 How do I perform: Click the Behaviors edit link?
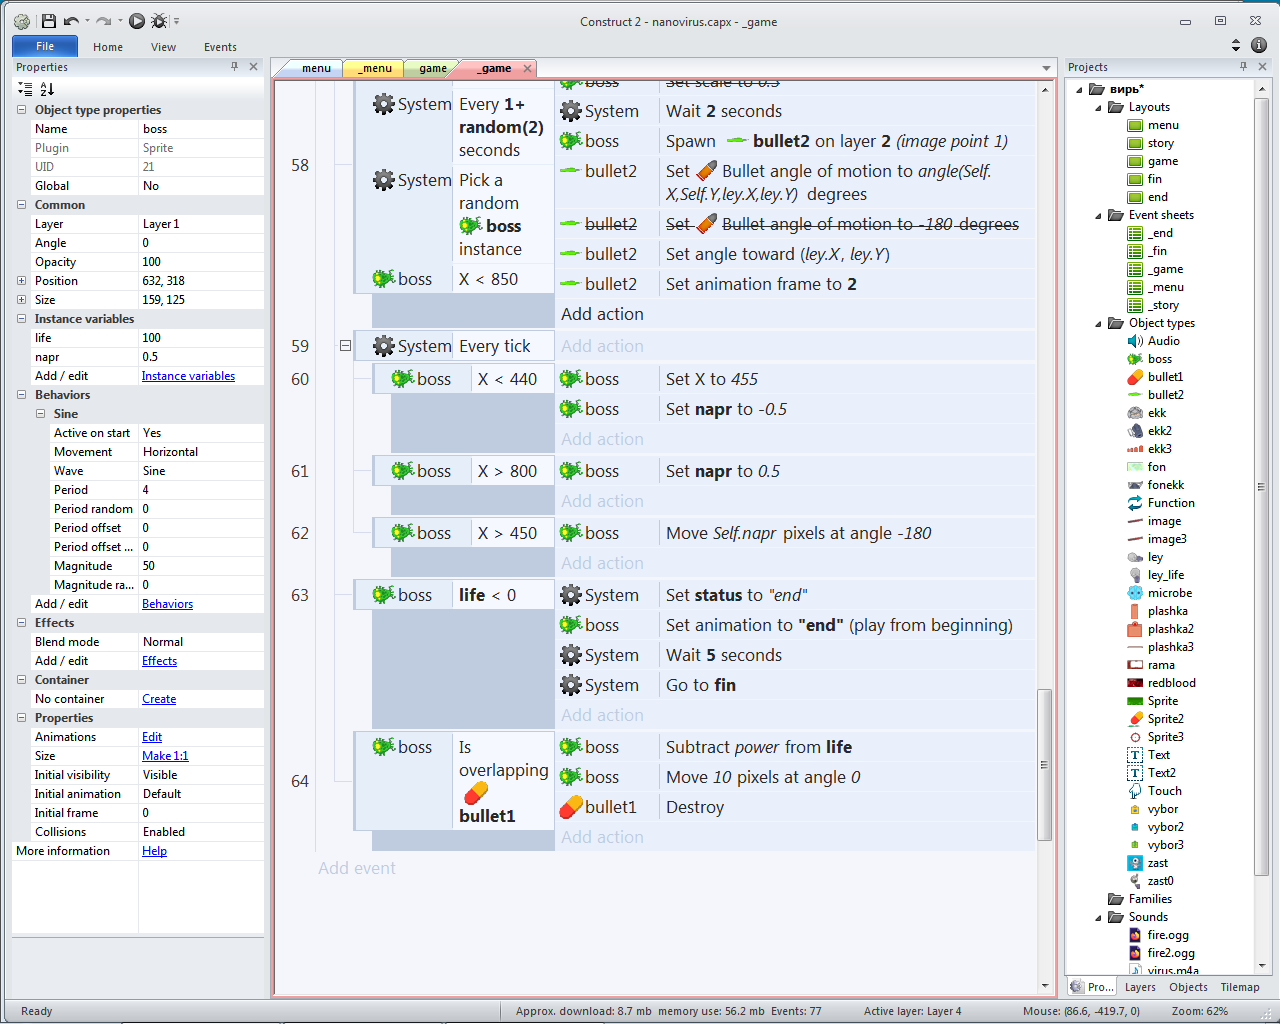tap(167, 604)
